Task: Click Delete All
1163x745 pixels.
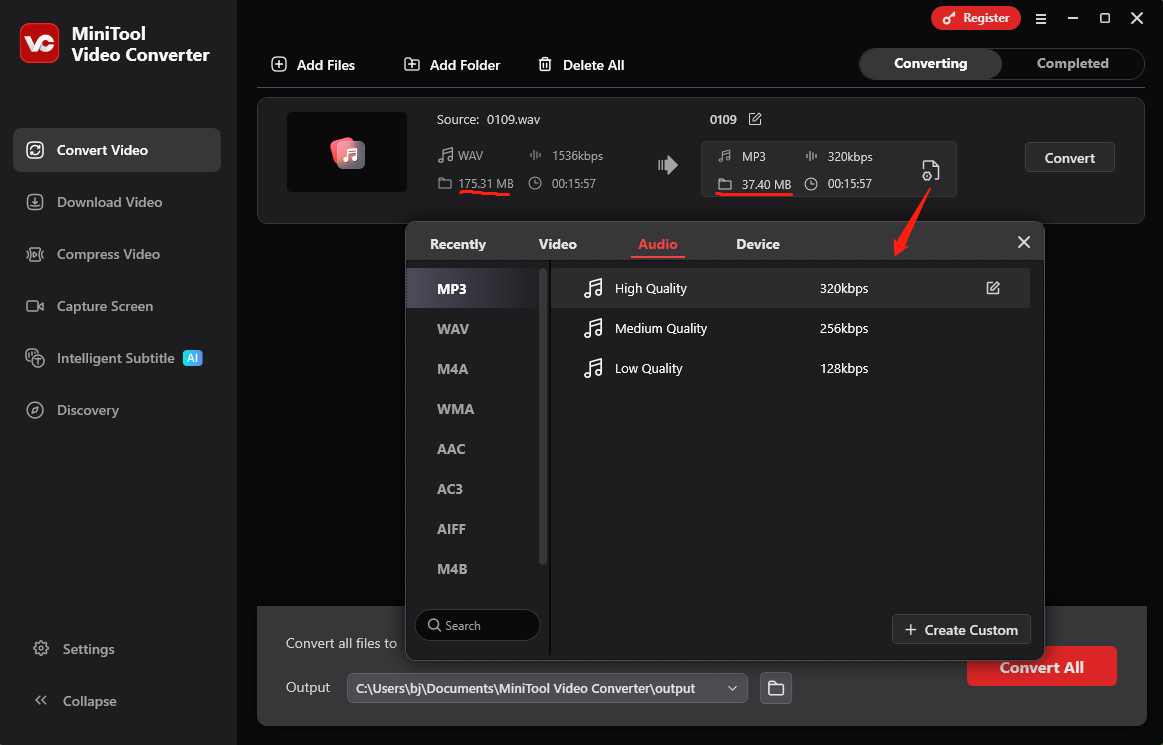Action: click(x=581, y=64)
